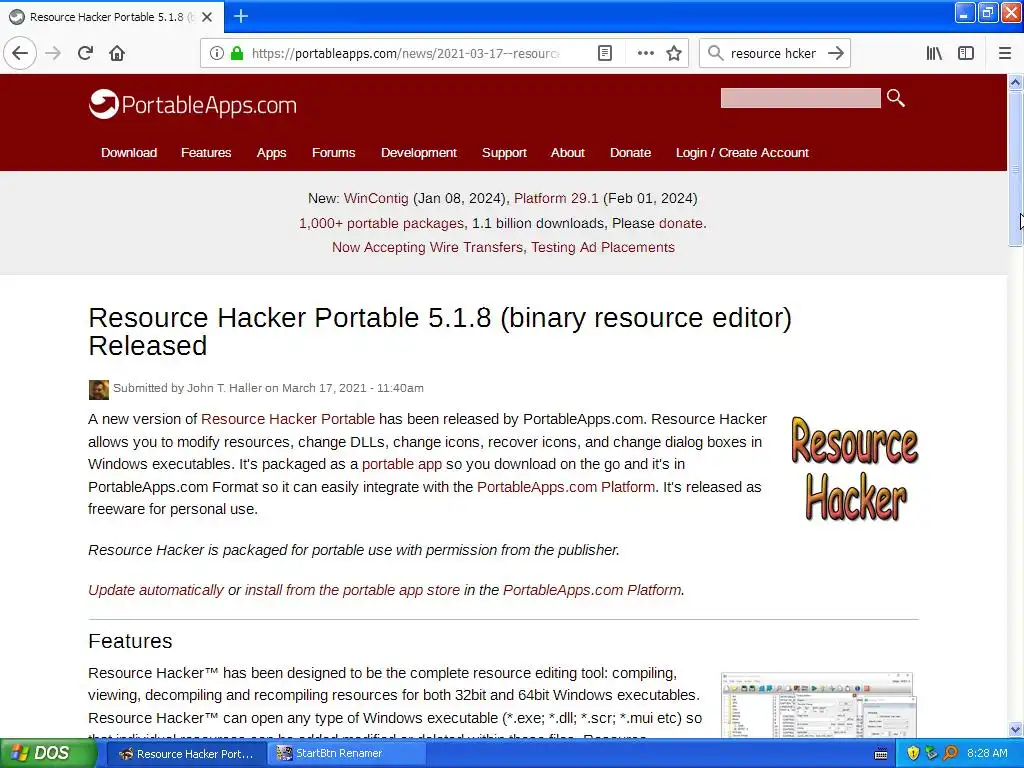Open Testing Ad Placements link
This screenshot has width=1024, height=768.
coord(603,248)
